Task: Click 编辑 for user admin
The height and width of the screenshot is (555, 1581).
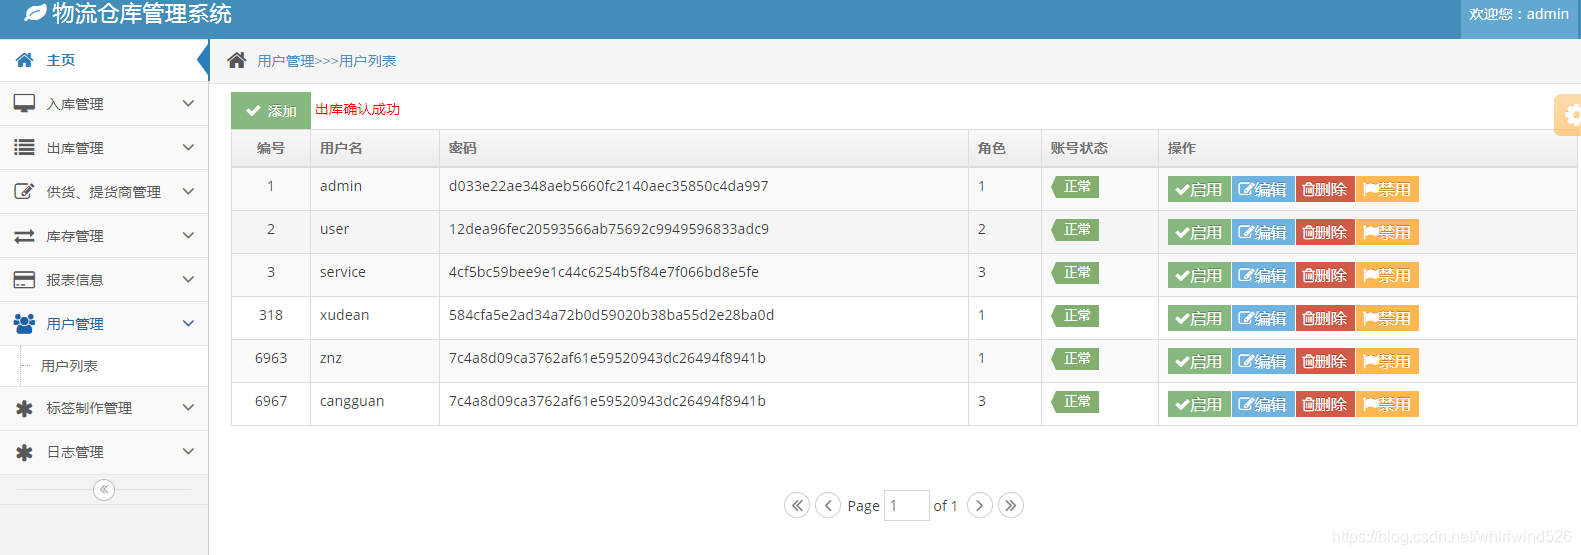Action: pyautogui.click(x=1263, y=189)
